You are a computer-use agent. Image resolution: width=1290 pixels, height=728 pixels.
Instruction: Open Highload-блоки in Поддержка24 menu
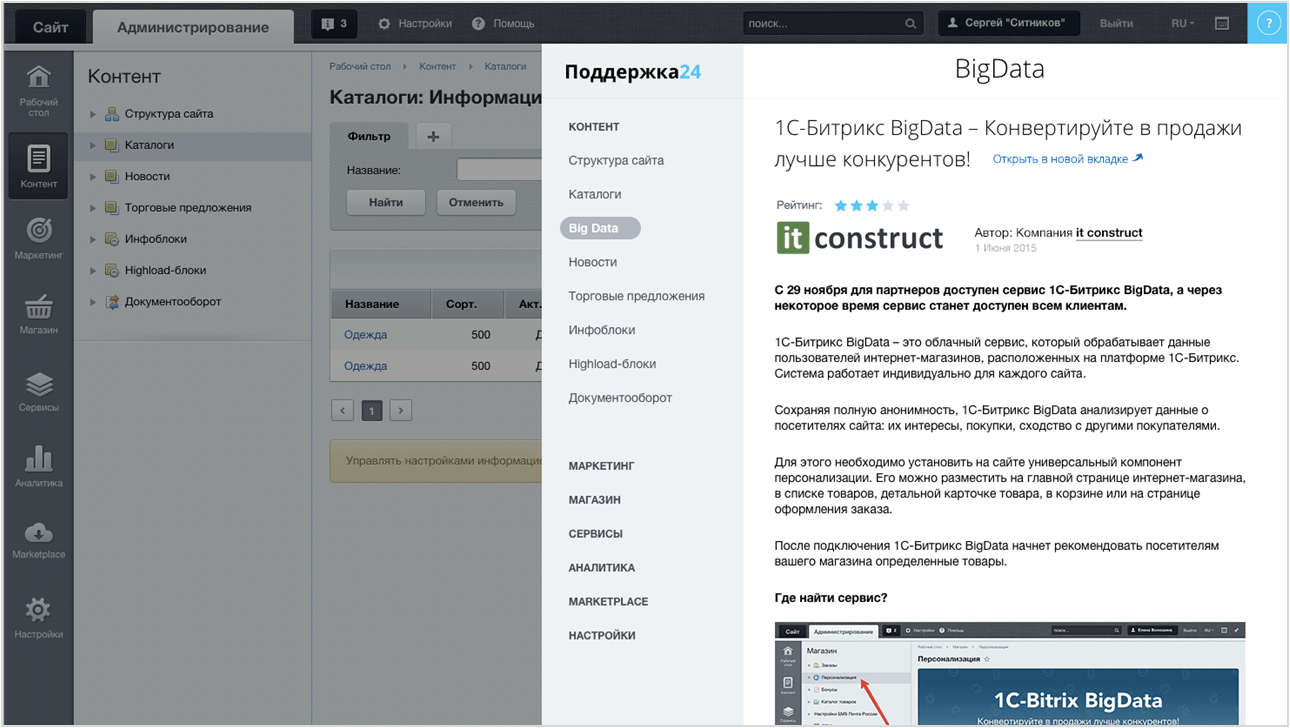click(612, 364)
